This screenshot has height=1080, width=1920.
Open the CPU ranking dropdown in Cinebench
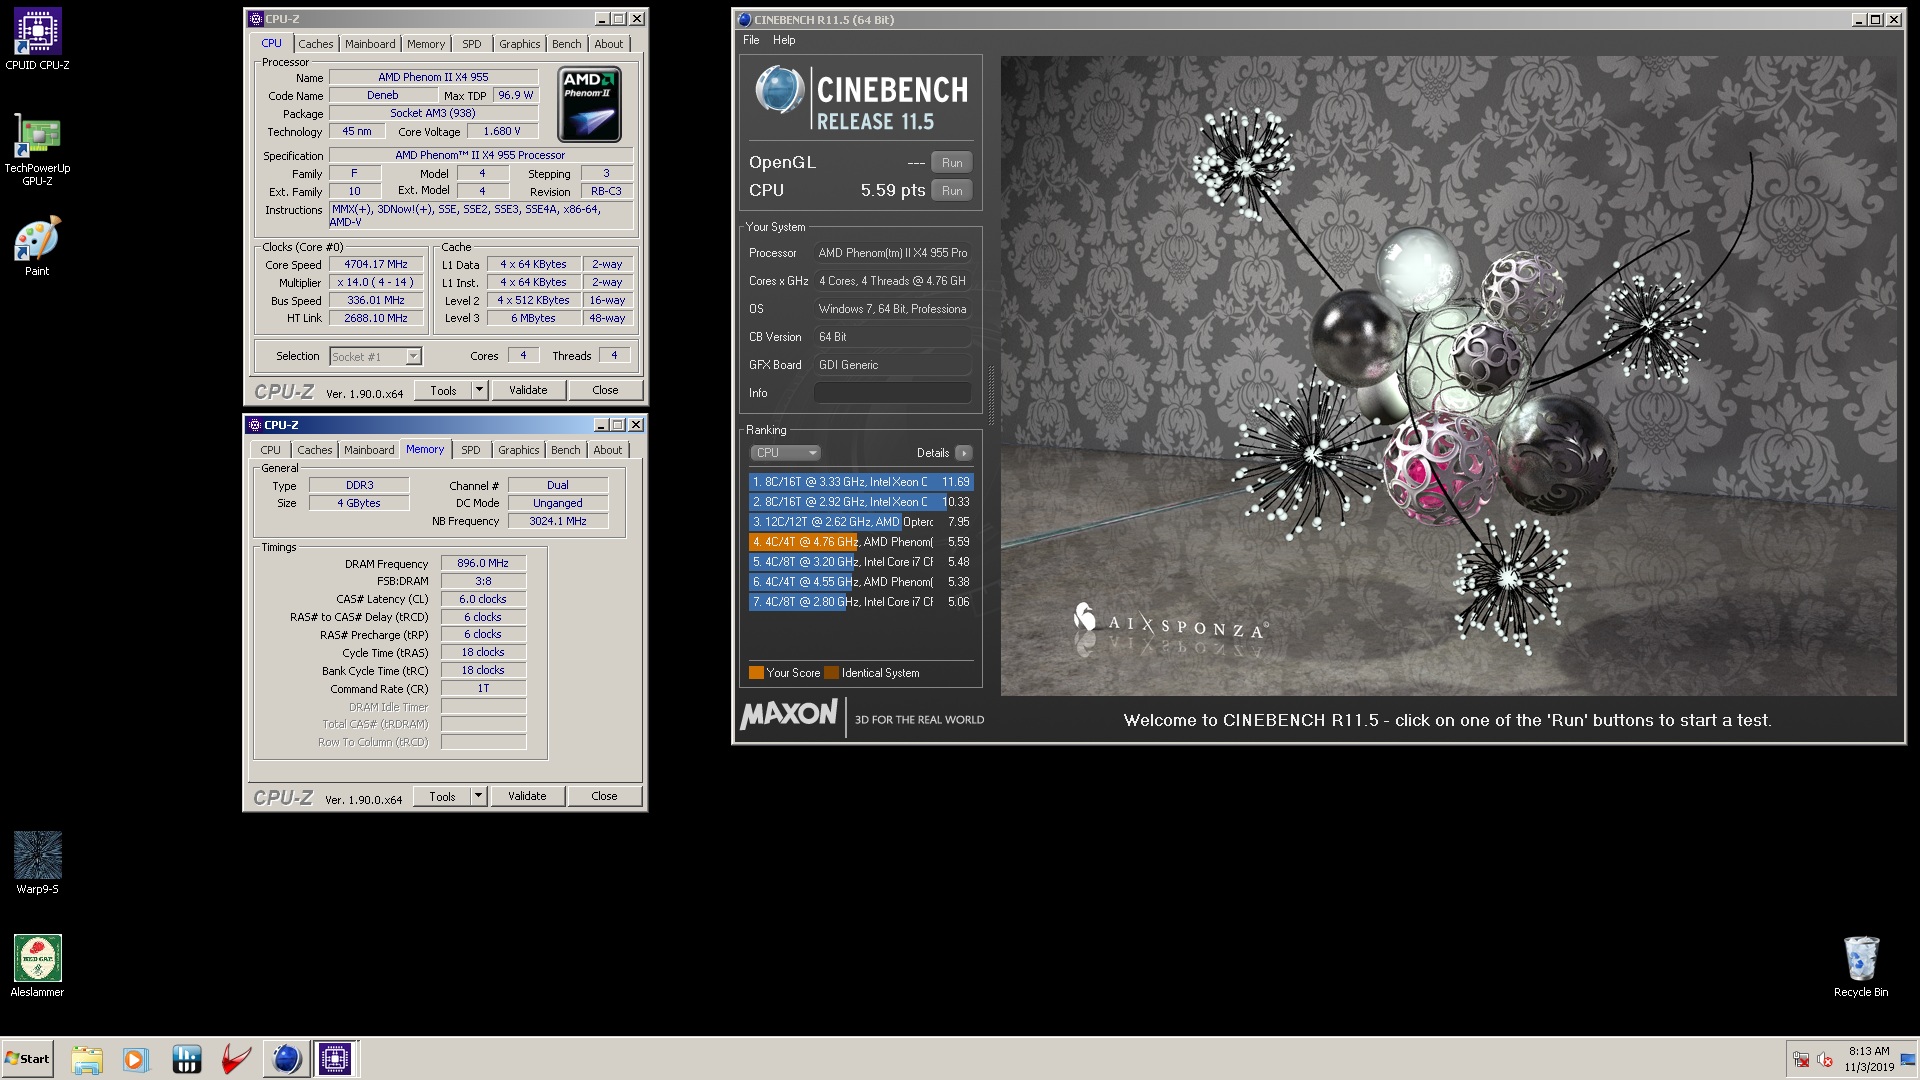(785, 453)
